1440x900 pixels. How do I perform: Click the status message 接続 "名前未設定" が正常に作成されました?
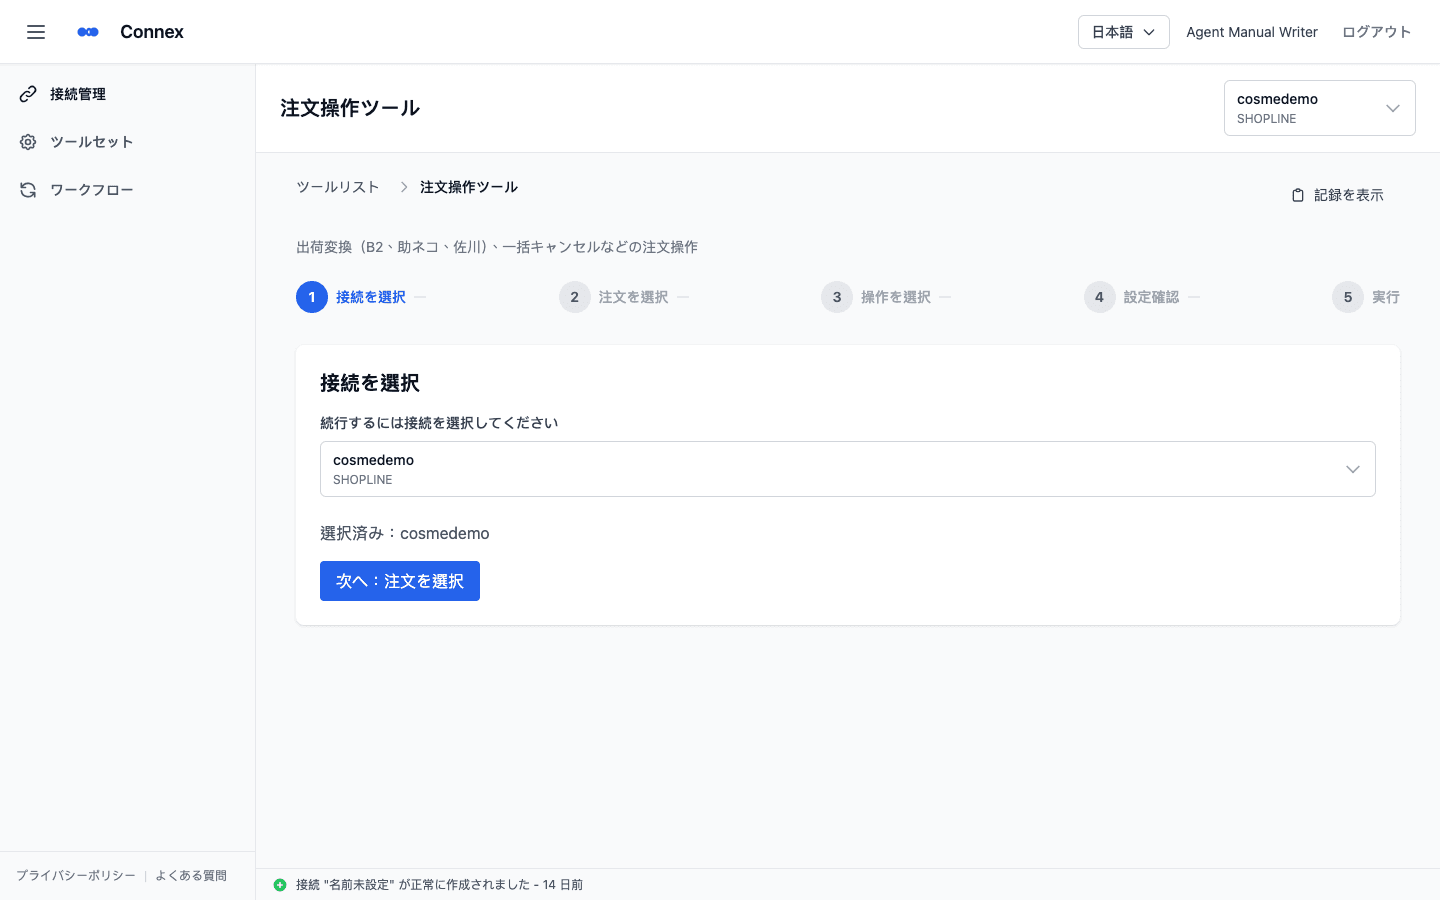pos(440,885)
